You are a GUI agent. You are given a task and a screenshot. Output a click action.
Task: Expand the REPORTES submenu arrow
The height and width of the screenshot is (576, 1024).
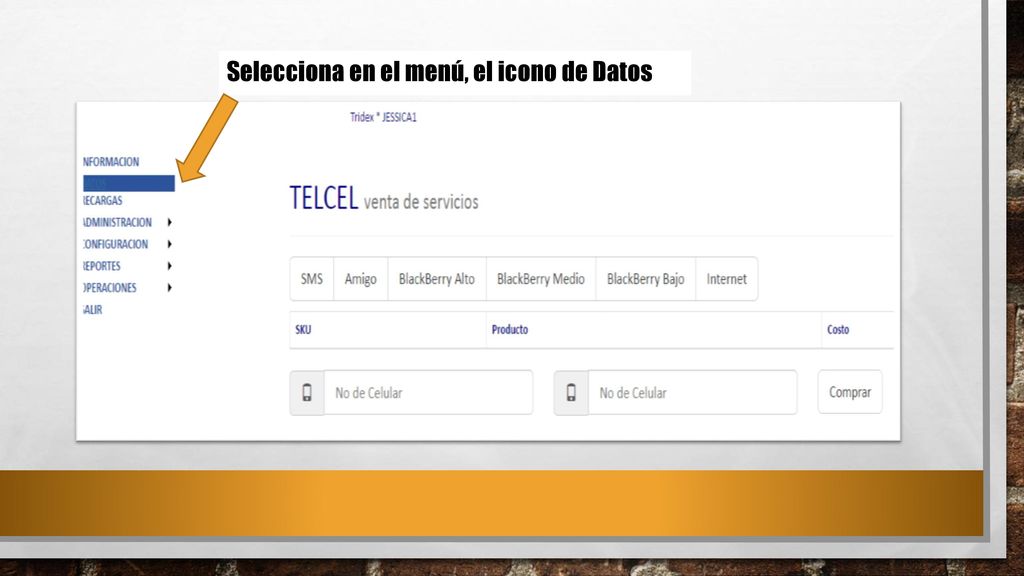169,266
